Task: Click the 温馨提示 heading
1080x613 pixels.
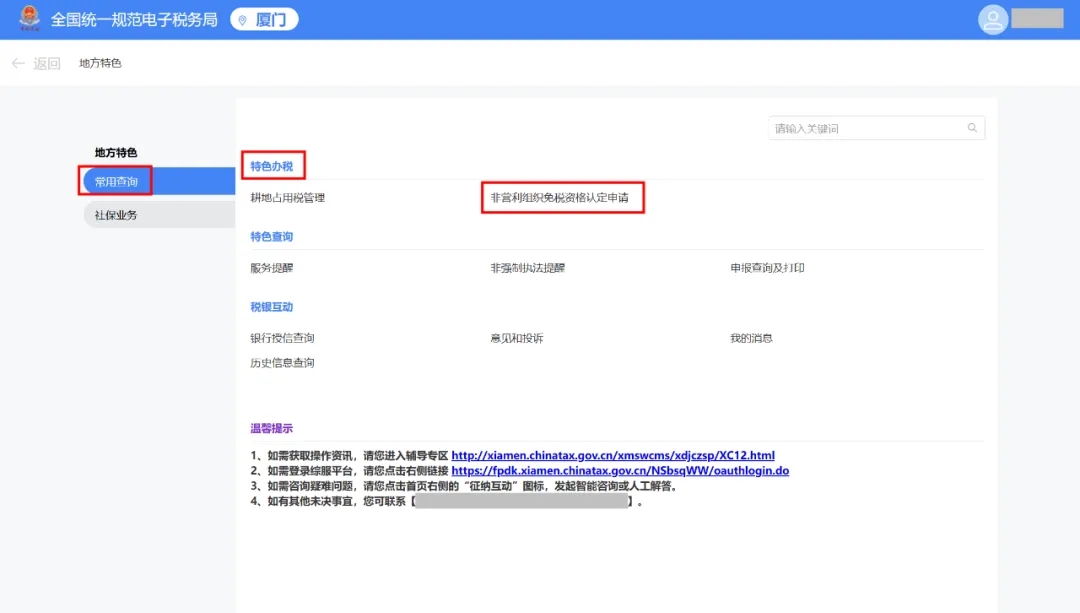Action: pos(271,428)
